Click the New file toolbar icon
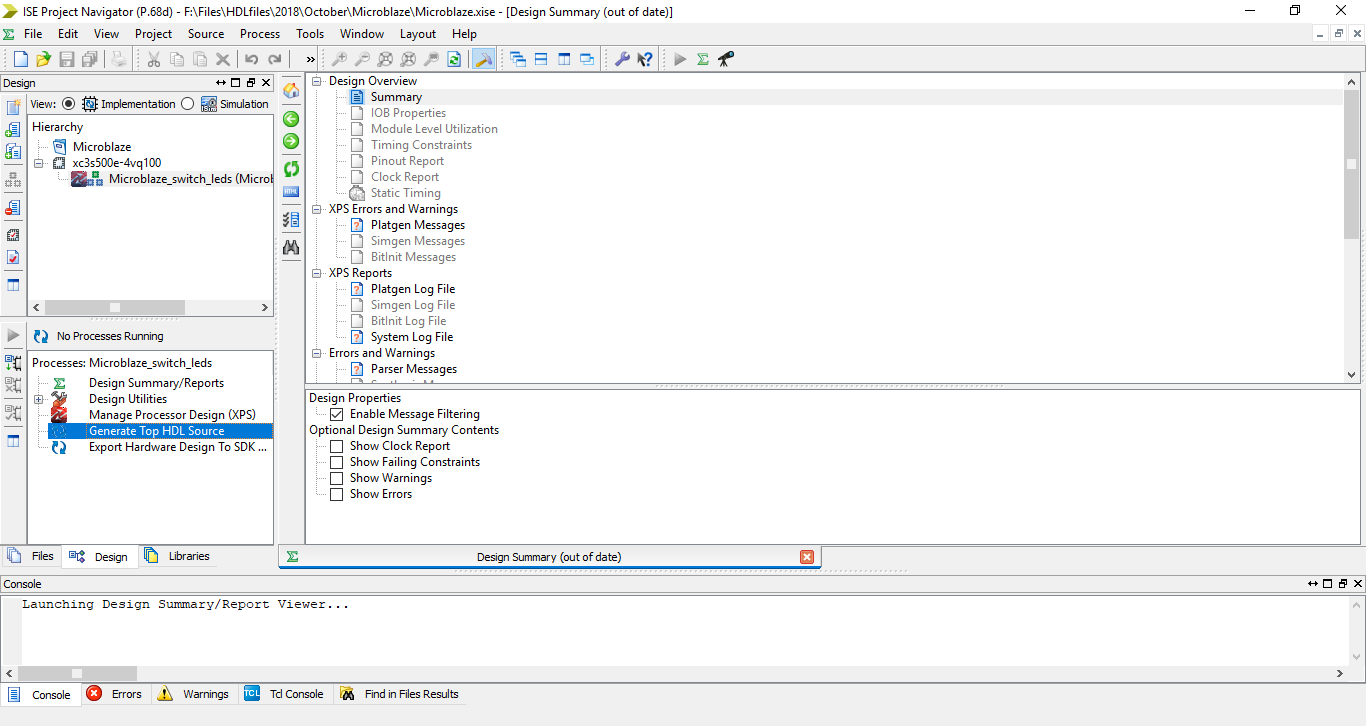 pyautogui.click(x=20, y=59)
